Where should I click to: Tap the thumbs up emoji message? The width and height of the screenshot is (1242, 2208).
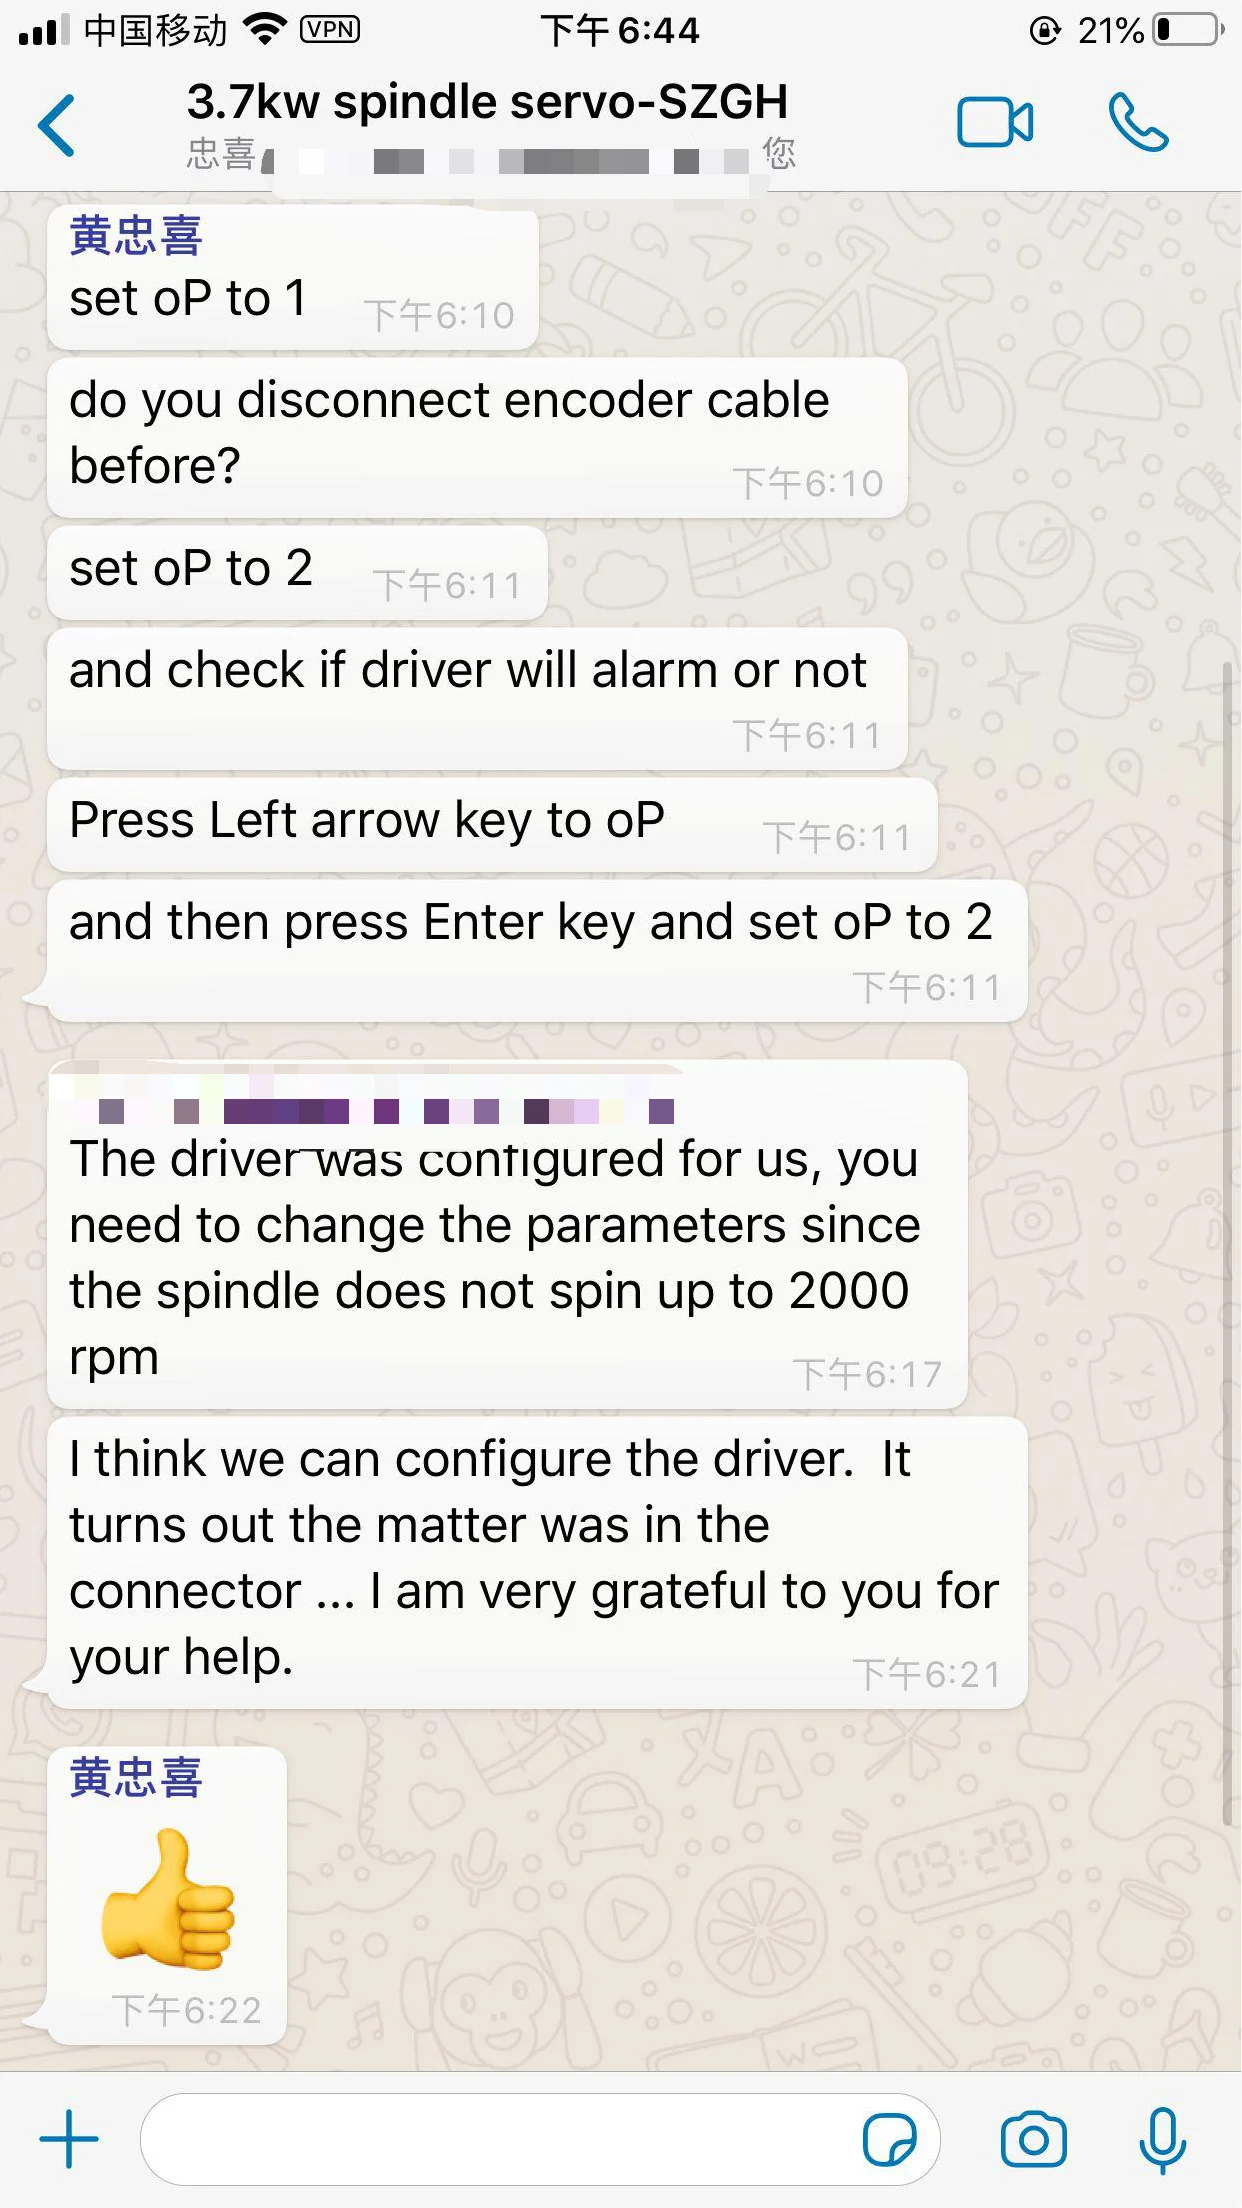click(x=168, y=1897)
